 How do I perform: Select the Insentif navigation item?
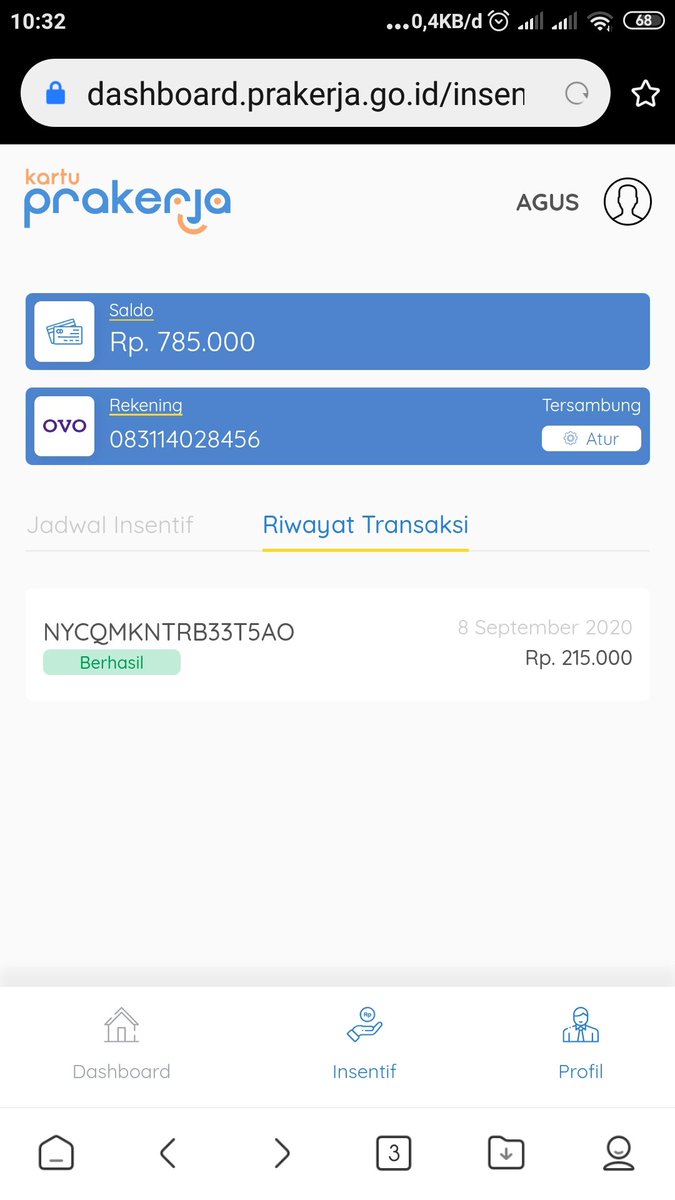click(x=364, y=1045)
